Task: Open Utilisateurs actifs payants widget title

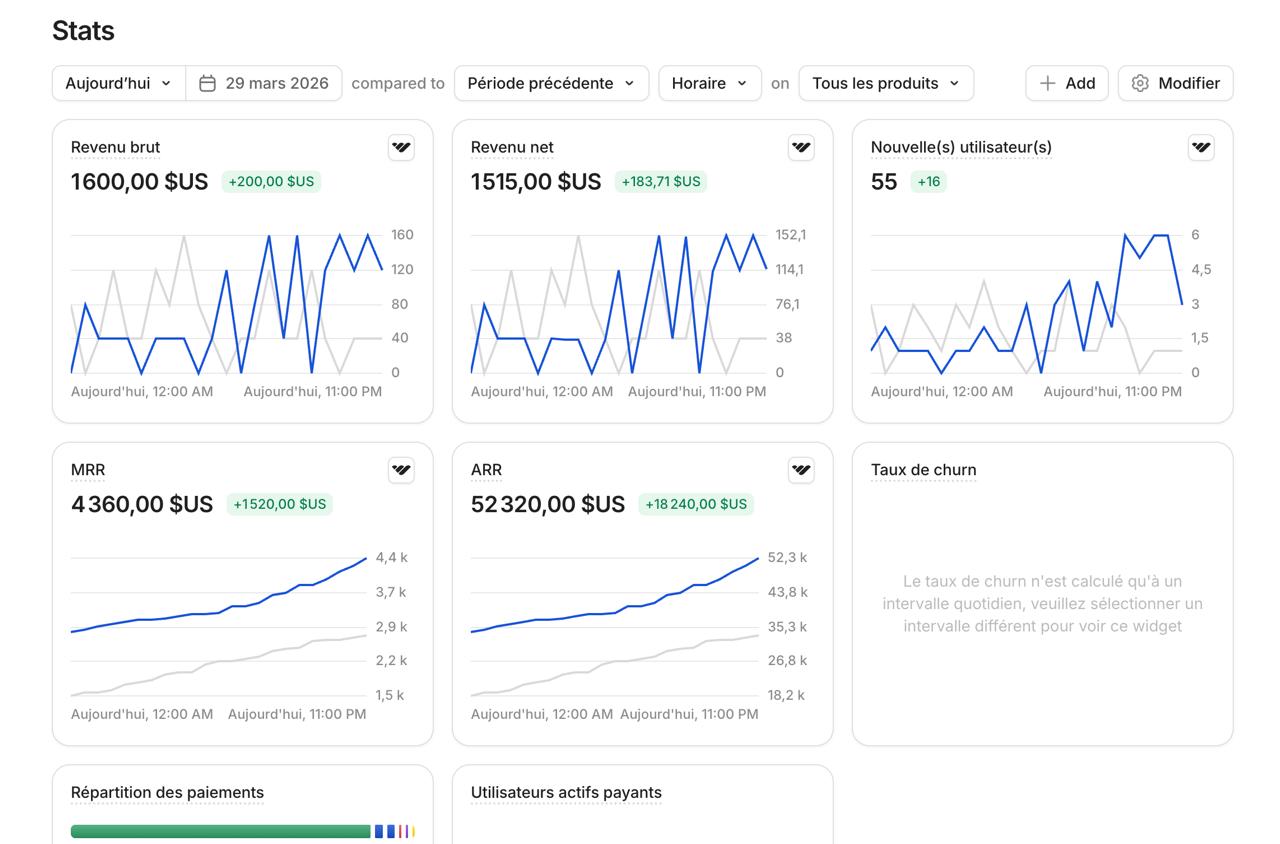Action: (x=566, y=793)
